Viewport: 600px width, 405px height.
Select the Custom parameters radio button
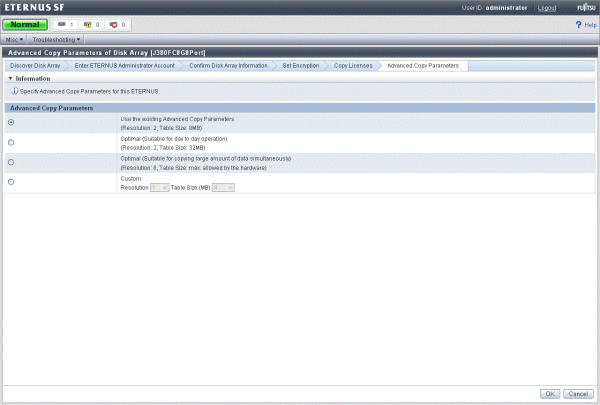point(11,182)
